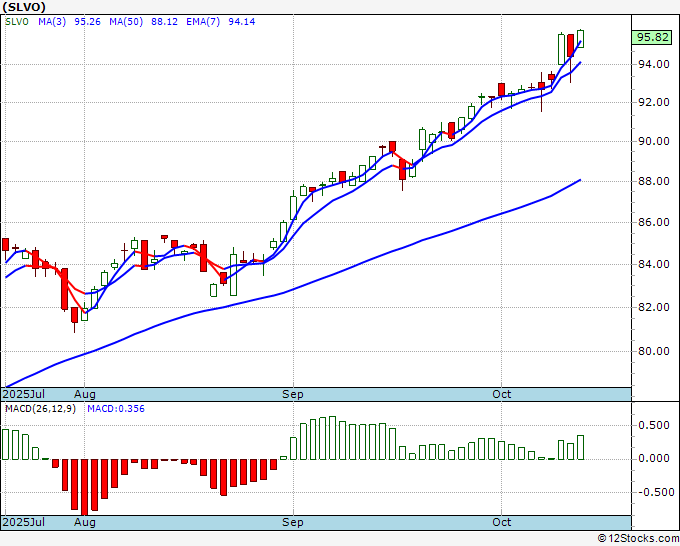Click the Aug label on price chart axis
Screen dimensions: 680x546
[85, 394]
